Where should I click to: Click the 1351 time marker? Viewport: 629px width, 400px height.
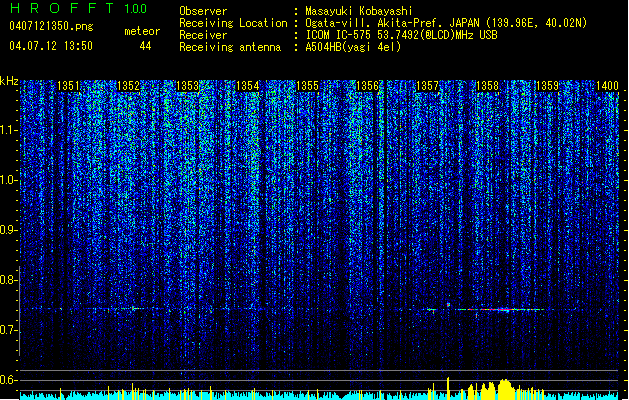pos(69,86)
